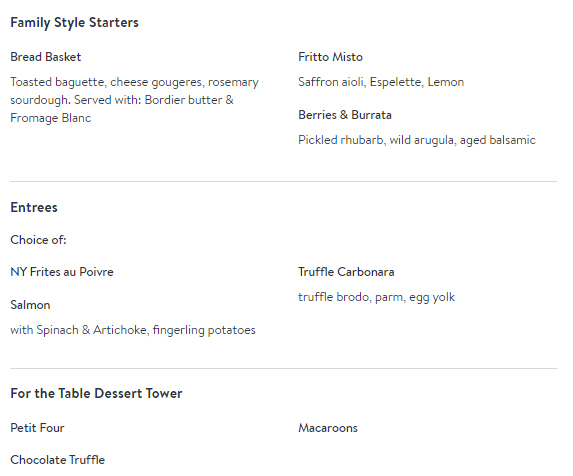The width and height of the screenshot is (573, 476).
Task: Click the Entrees section heading
Action: (34, 207)
